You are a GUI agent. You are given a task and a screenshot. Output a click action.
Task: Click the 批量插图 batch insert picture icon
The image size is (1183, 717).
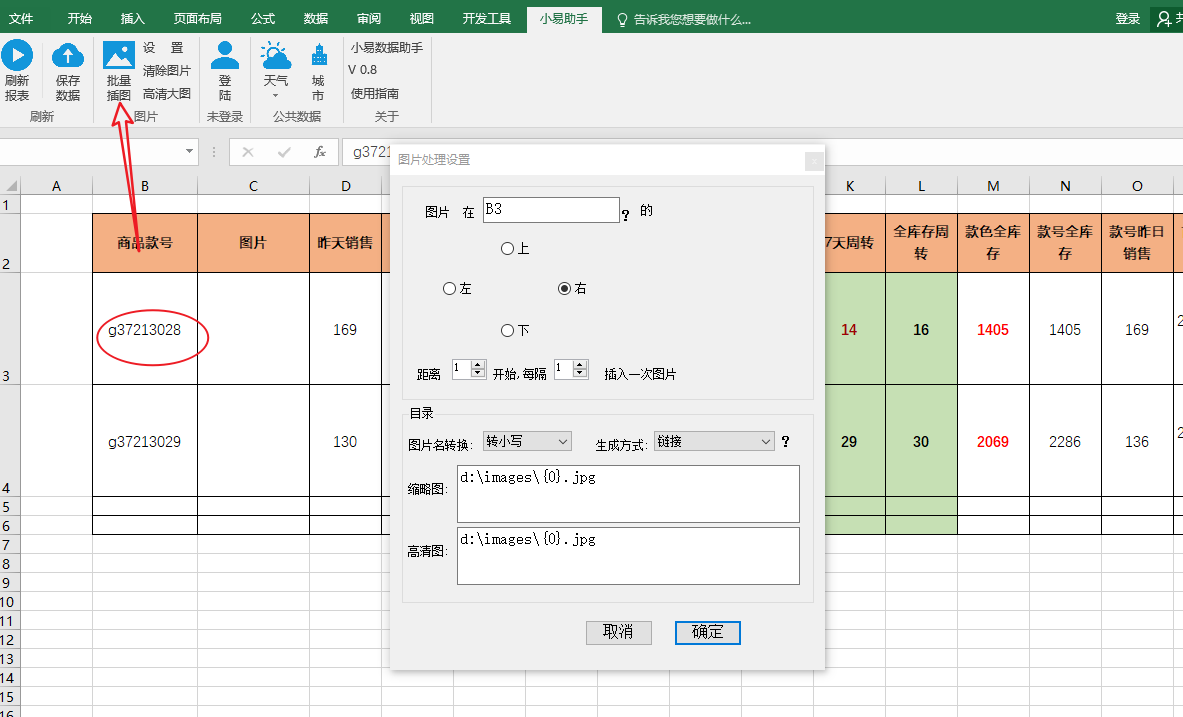[x=119, y=56]
